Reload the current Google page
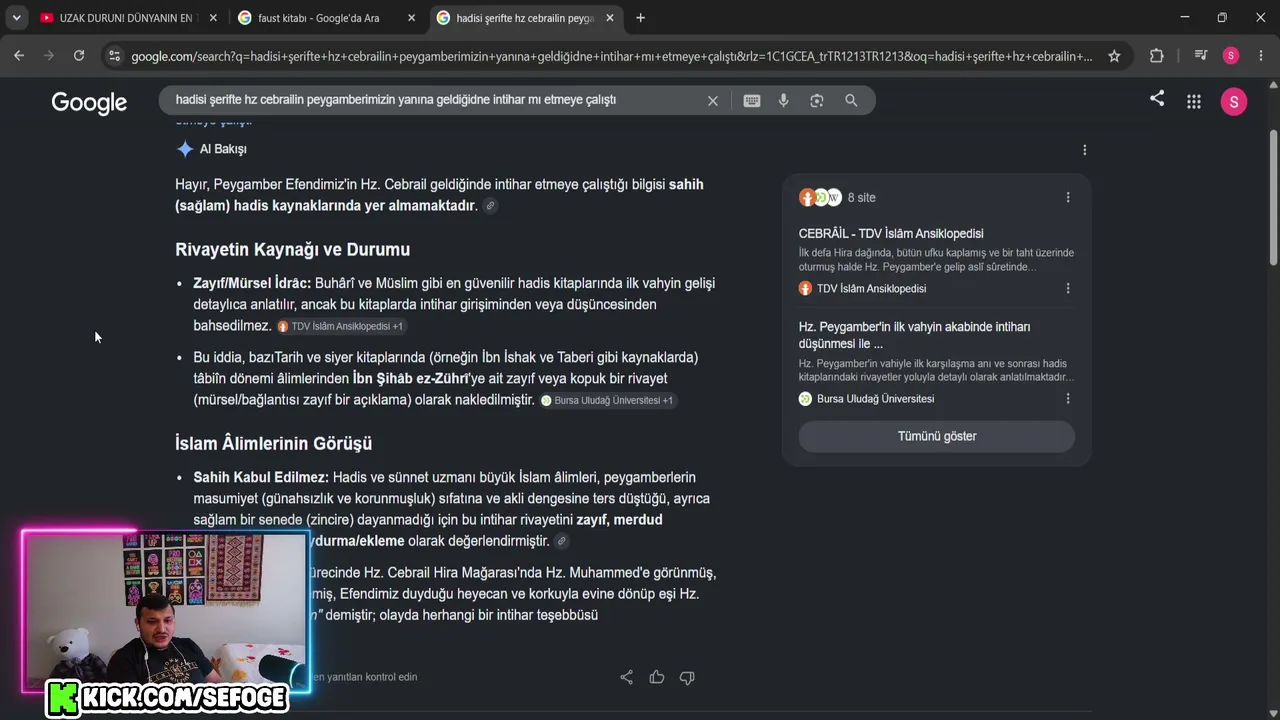 79,56
